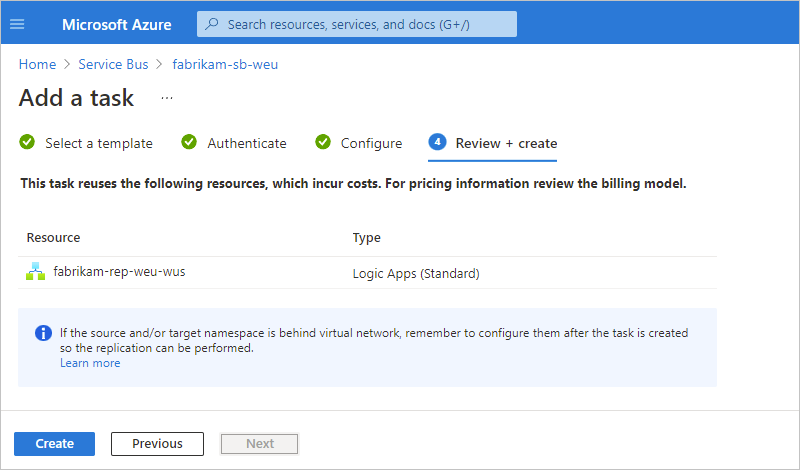Navigate to Home breadcrumb
Screen dimensions: 800x470
point(38,64)
